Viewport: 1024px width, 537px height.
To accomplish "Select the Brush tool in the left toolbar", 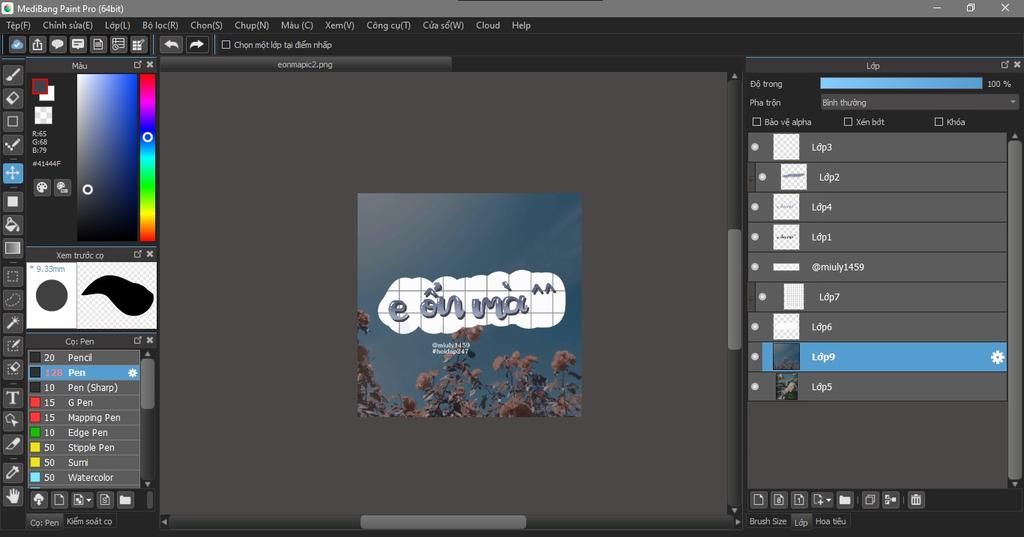I will (x=12, y=75).
